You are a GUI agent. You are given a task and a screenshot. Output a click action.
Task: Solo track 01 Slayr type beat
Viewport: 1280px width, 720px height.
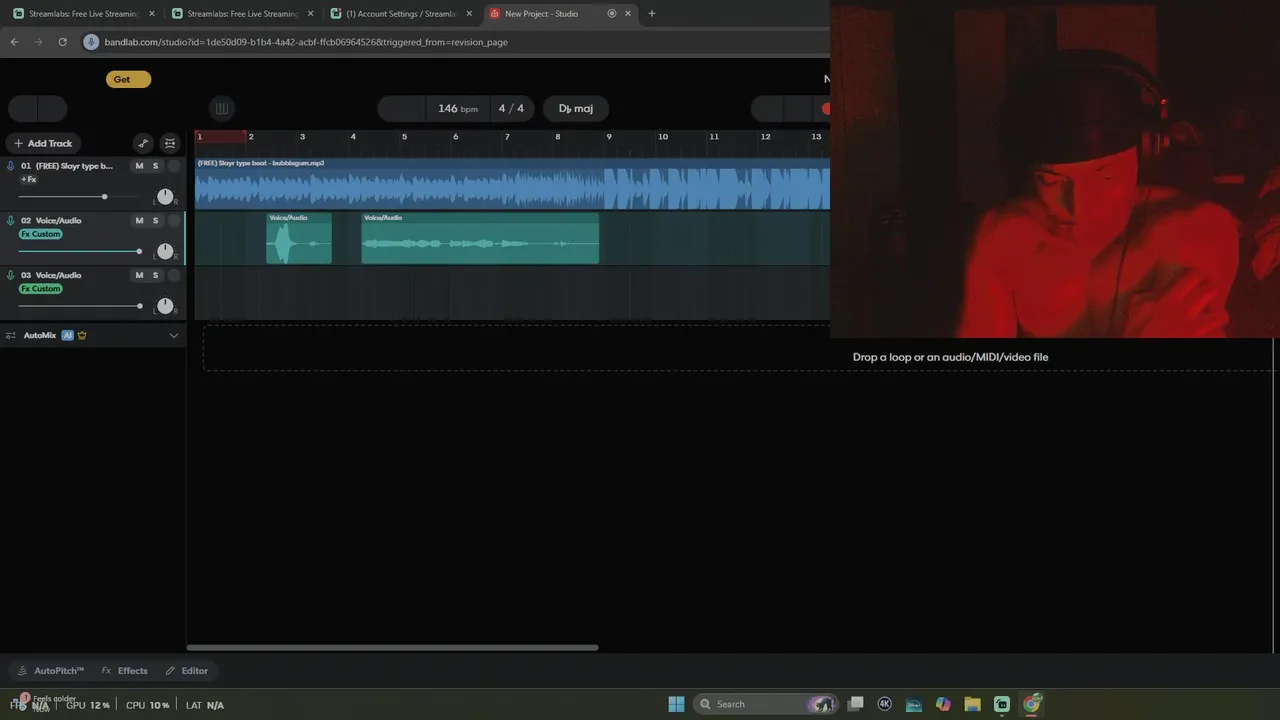point(155,166)
